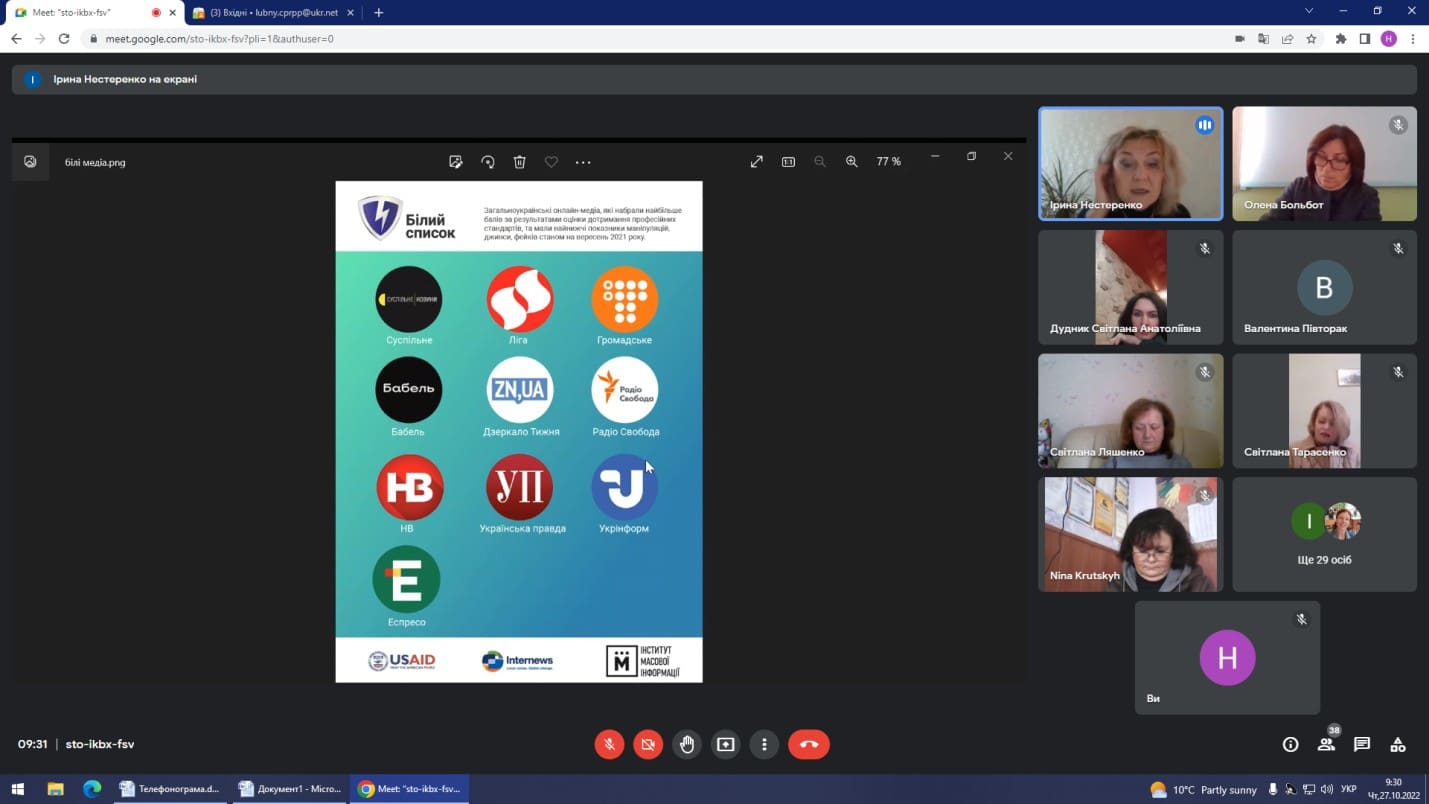Image resolution: width=1429 pixels, height=804 pixels.
Task: Zoom in the image in photo viewer
Action: click(852, 162)
